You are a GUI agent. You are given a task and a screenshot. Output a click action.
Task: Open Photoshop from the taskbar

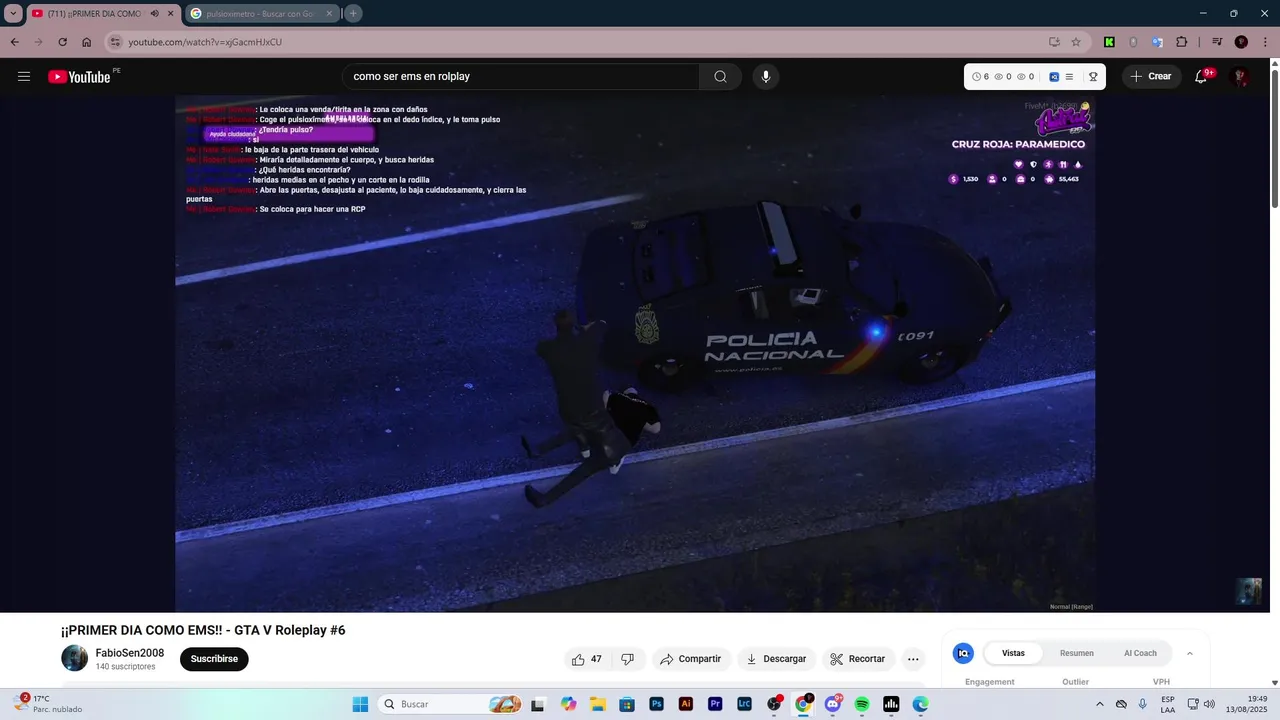point(657,704)
